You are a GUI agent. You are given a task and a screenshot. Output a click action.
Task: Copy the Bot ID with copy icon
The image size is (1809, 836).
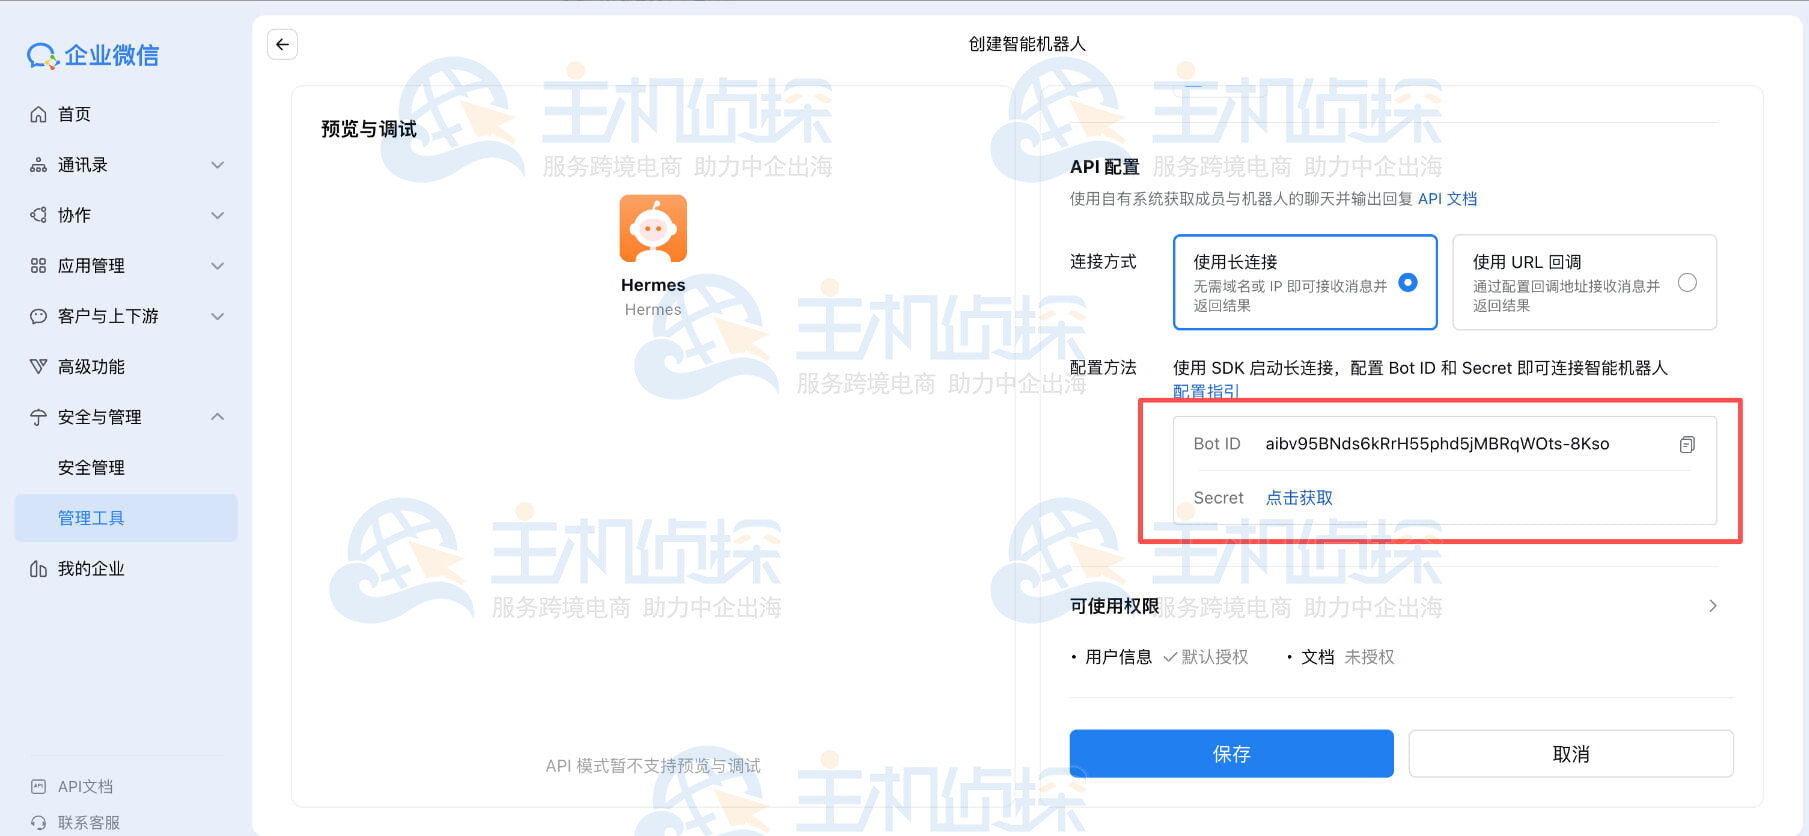[x=1687, y=444]
